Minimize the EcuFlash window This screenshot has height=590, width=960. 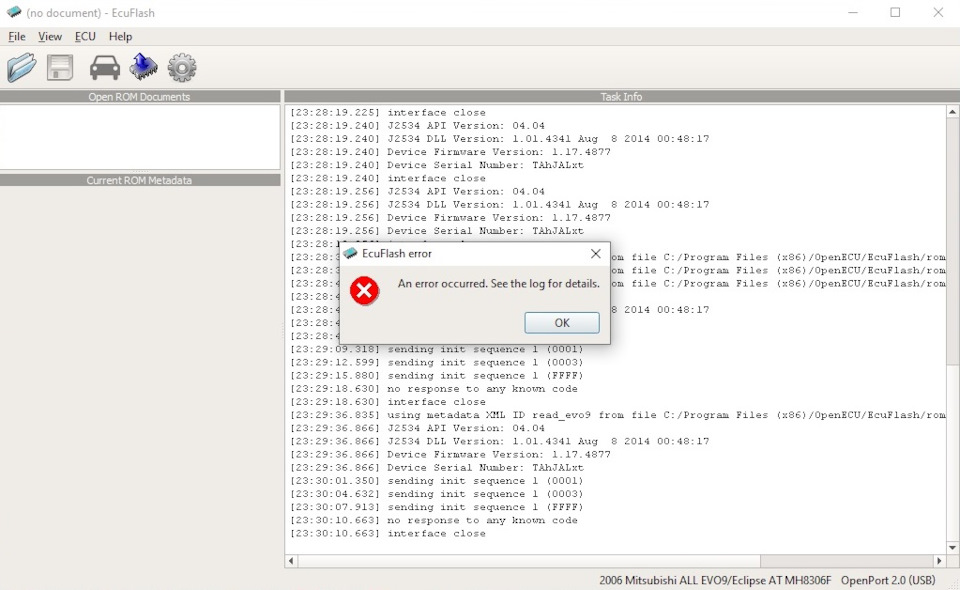point(853,12)
